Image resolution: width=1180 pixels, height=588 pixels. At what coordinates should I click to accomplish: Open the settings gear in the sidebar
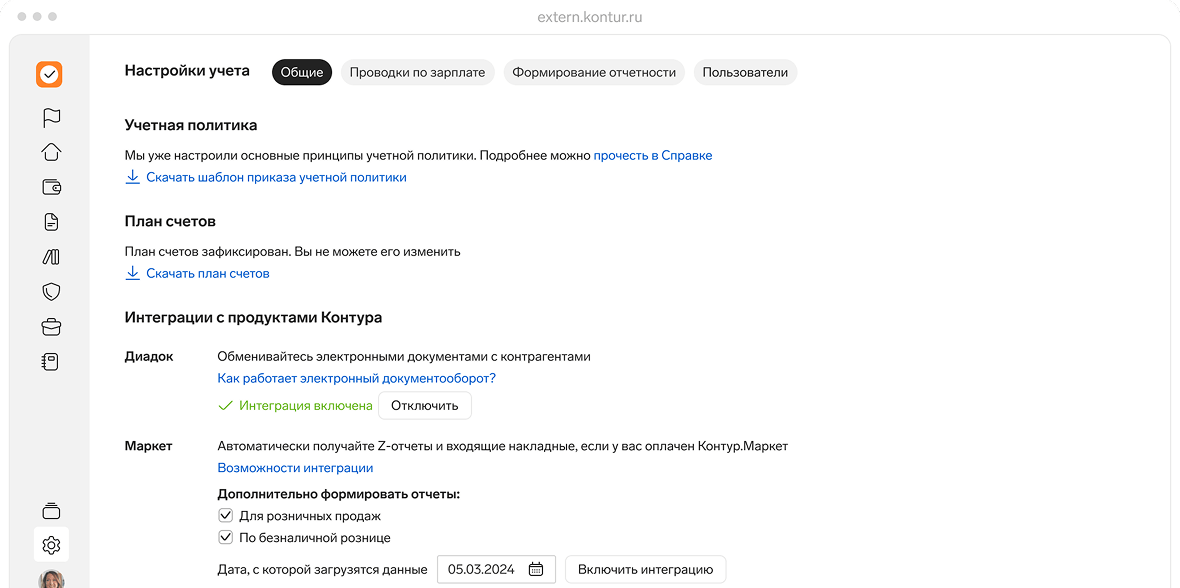50,545
